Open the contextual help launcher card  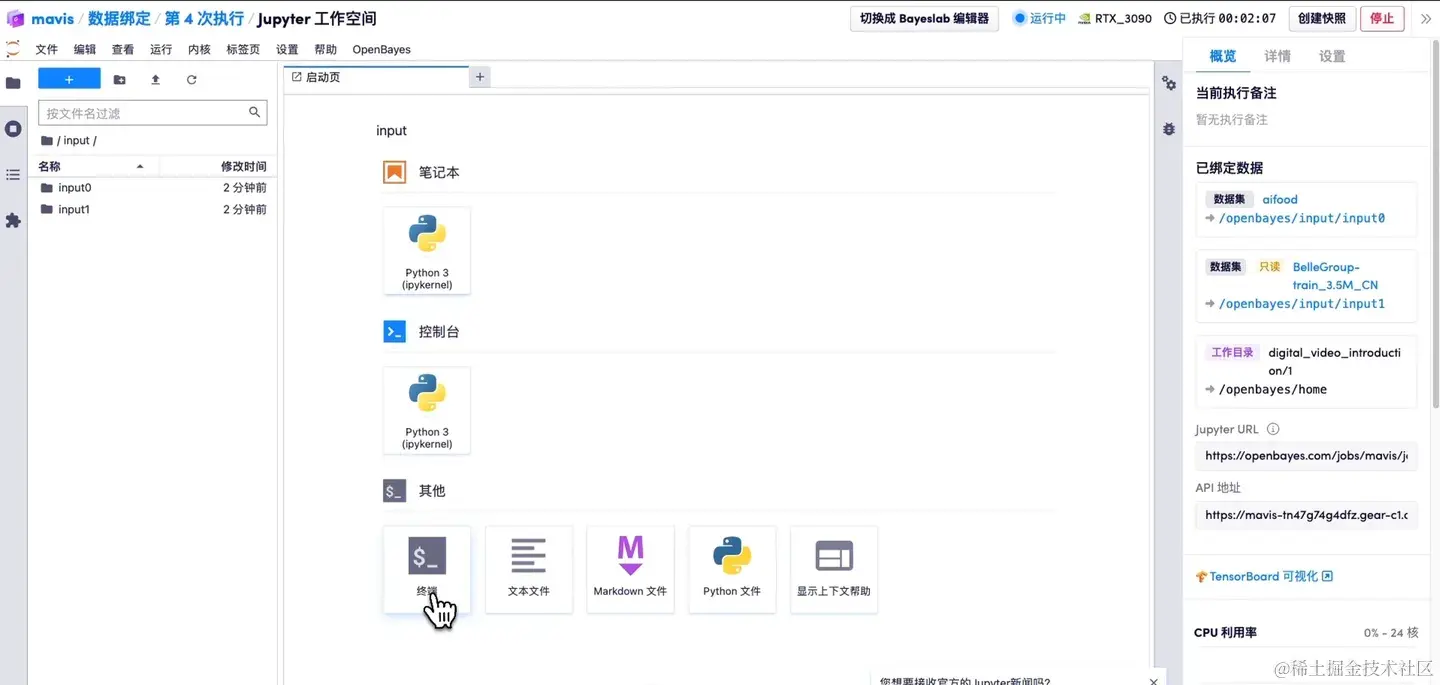(x=834, y=569)
